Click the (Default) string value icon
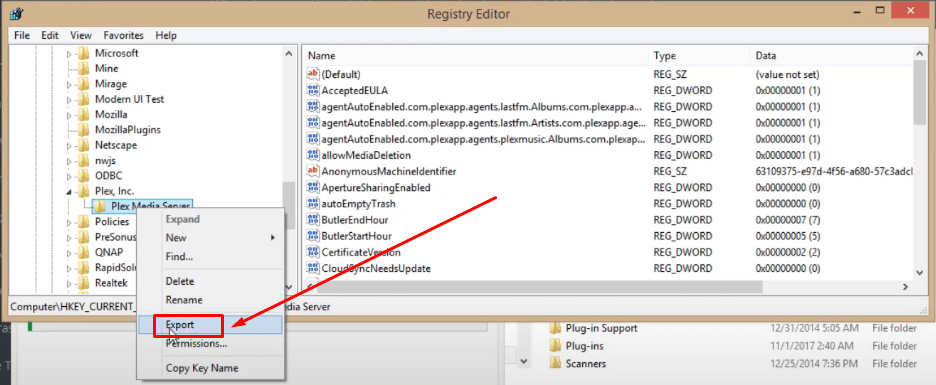 tap(313, 74)
